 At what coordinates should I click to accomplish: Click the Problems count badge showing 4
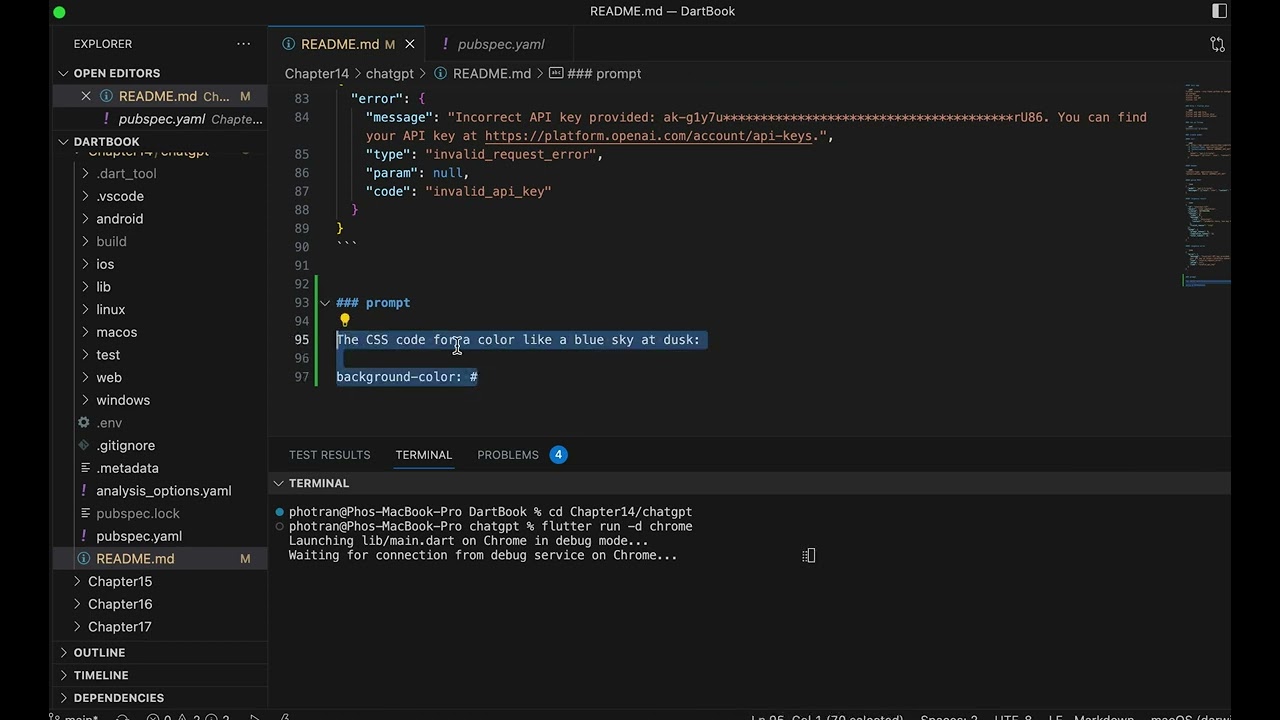coord(558,455)
